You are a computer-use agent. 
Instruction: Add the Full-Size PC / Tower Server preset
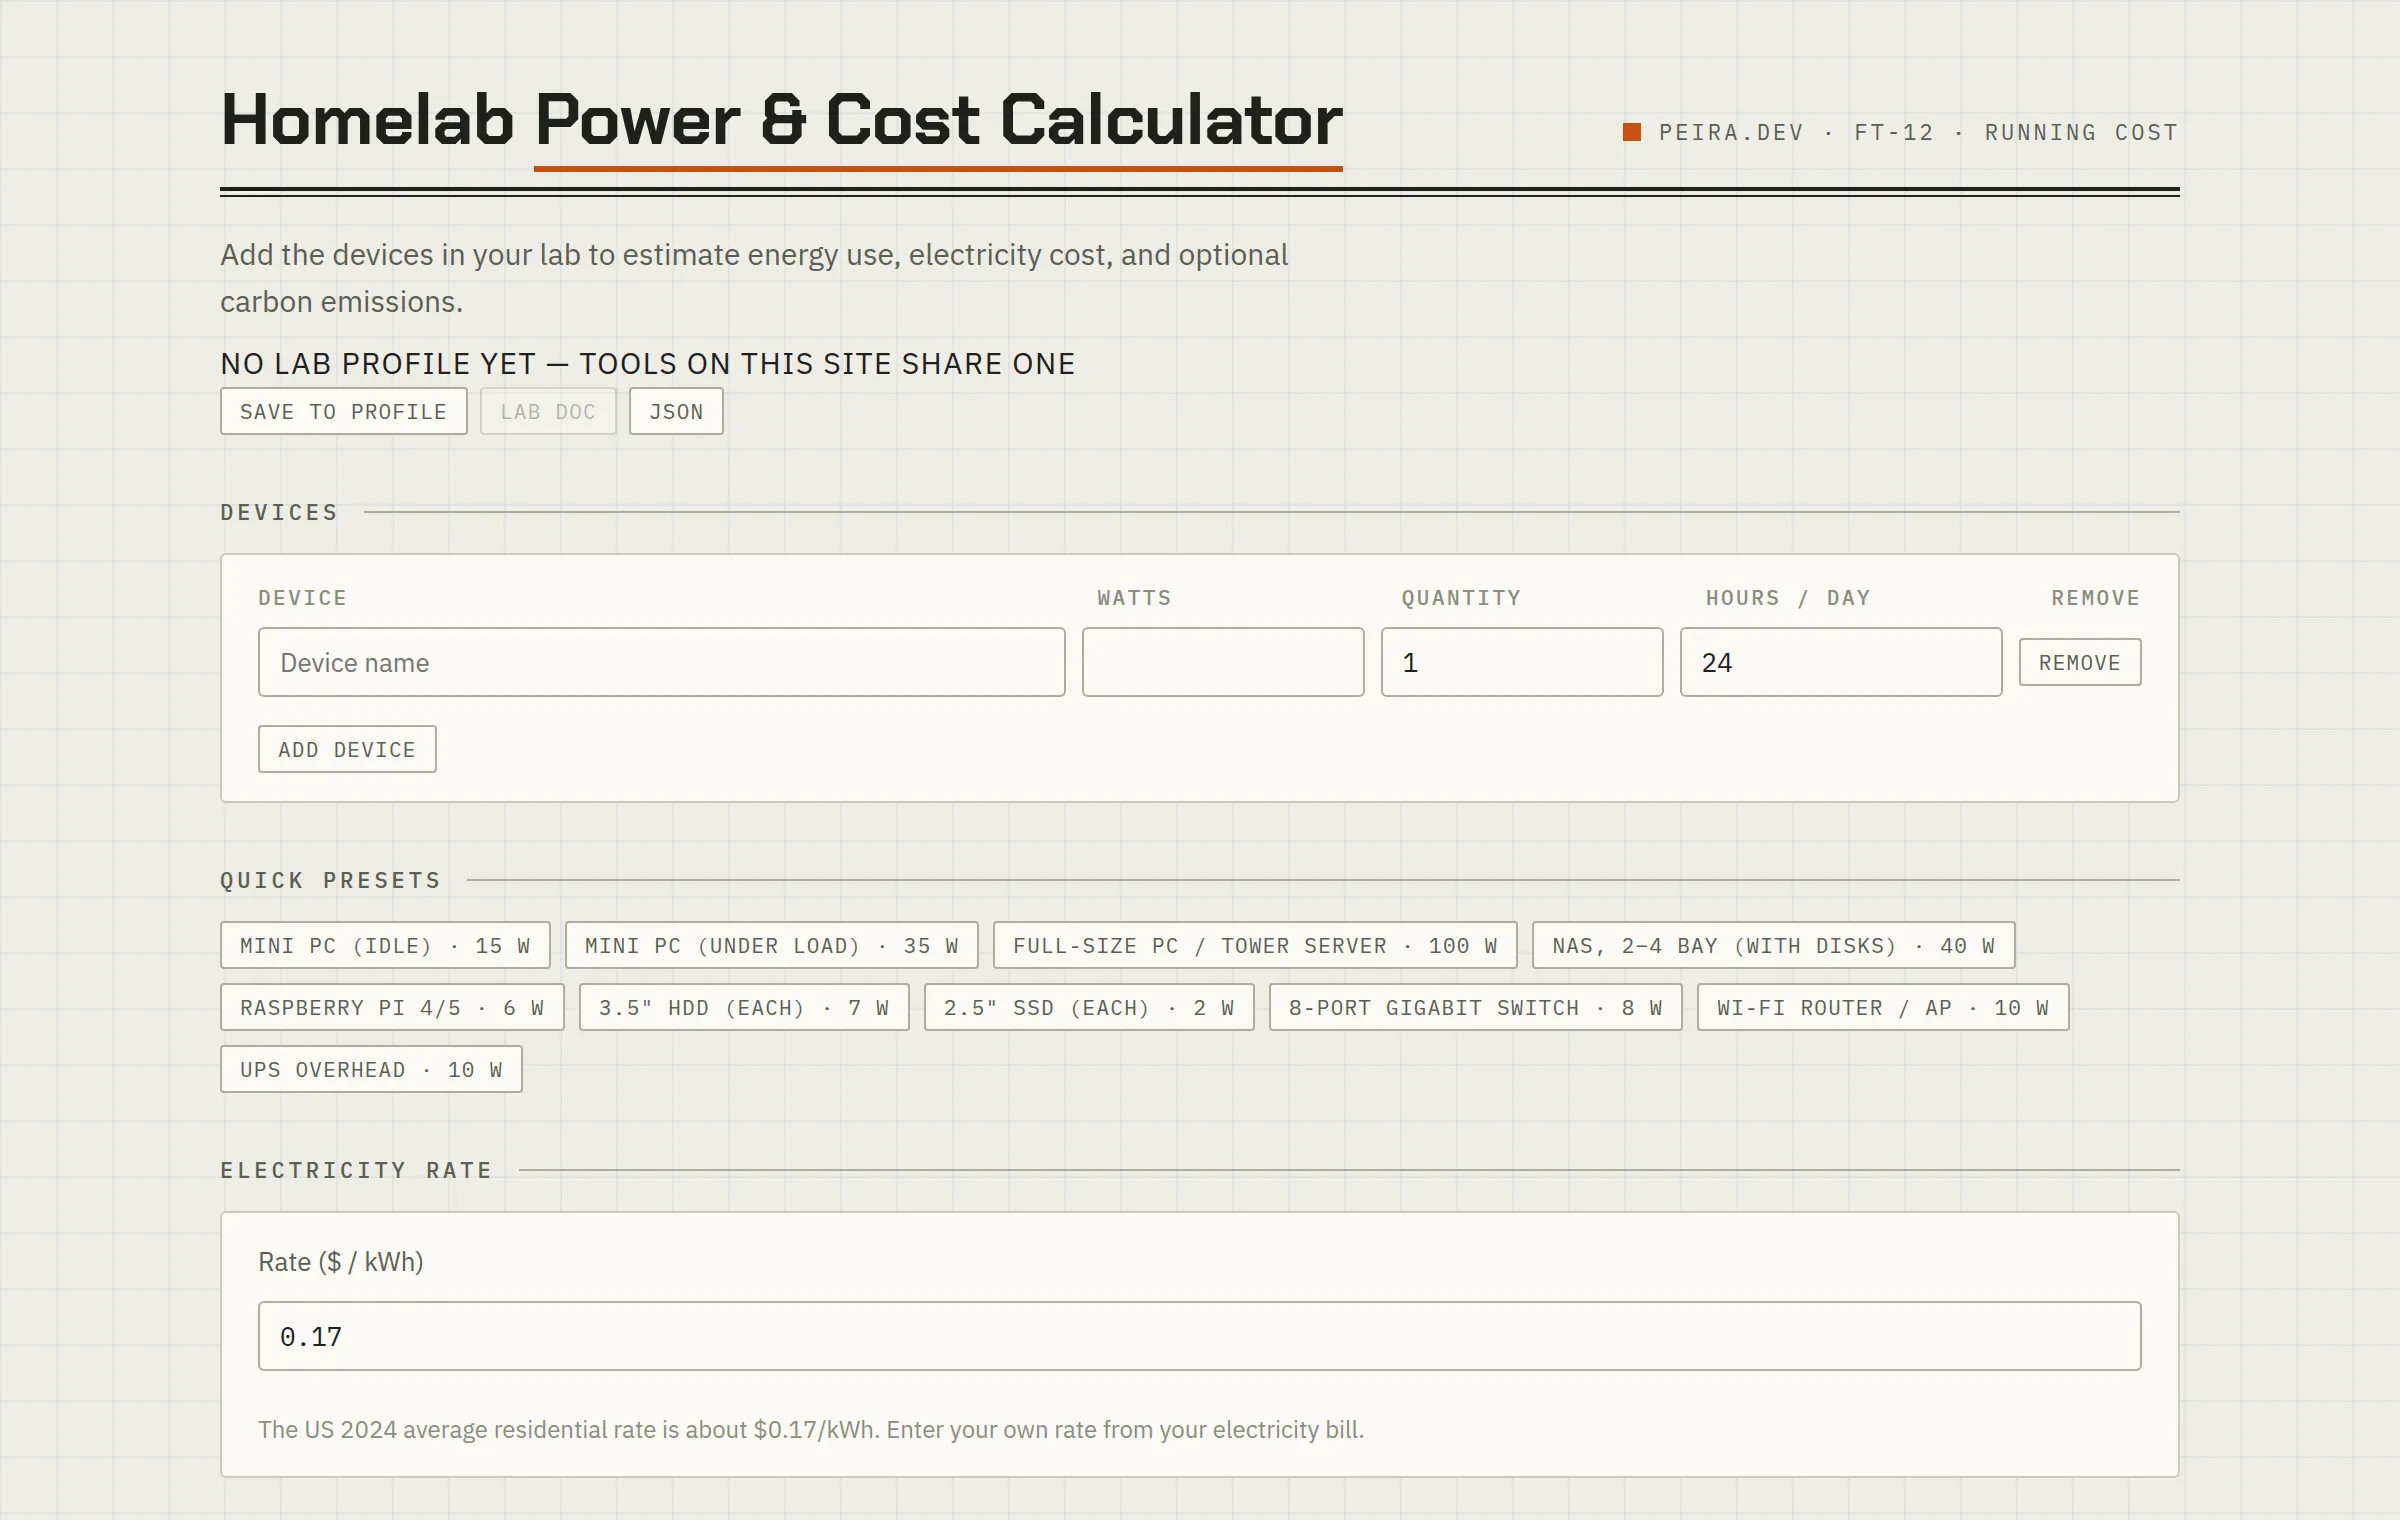1255,945
